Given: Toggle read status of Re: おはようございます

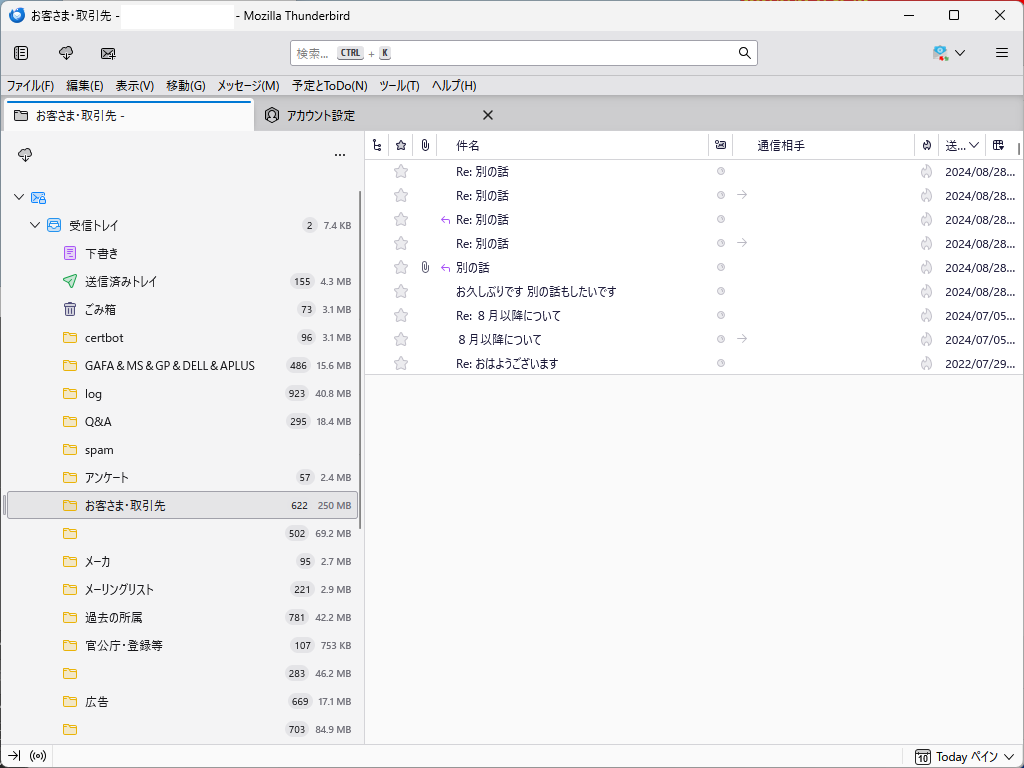Looking at the screenshot, I should [721, 363].
